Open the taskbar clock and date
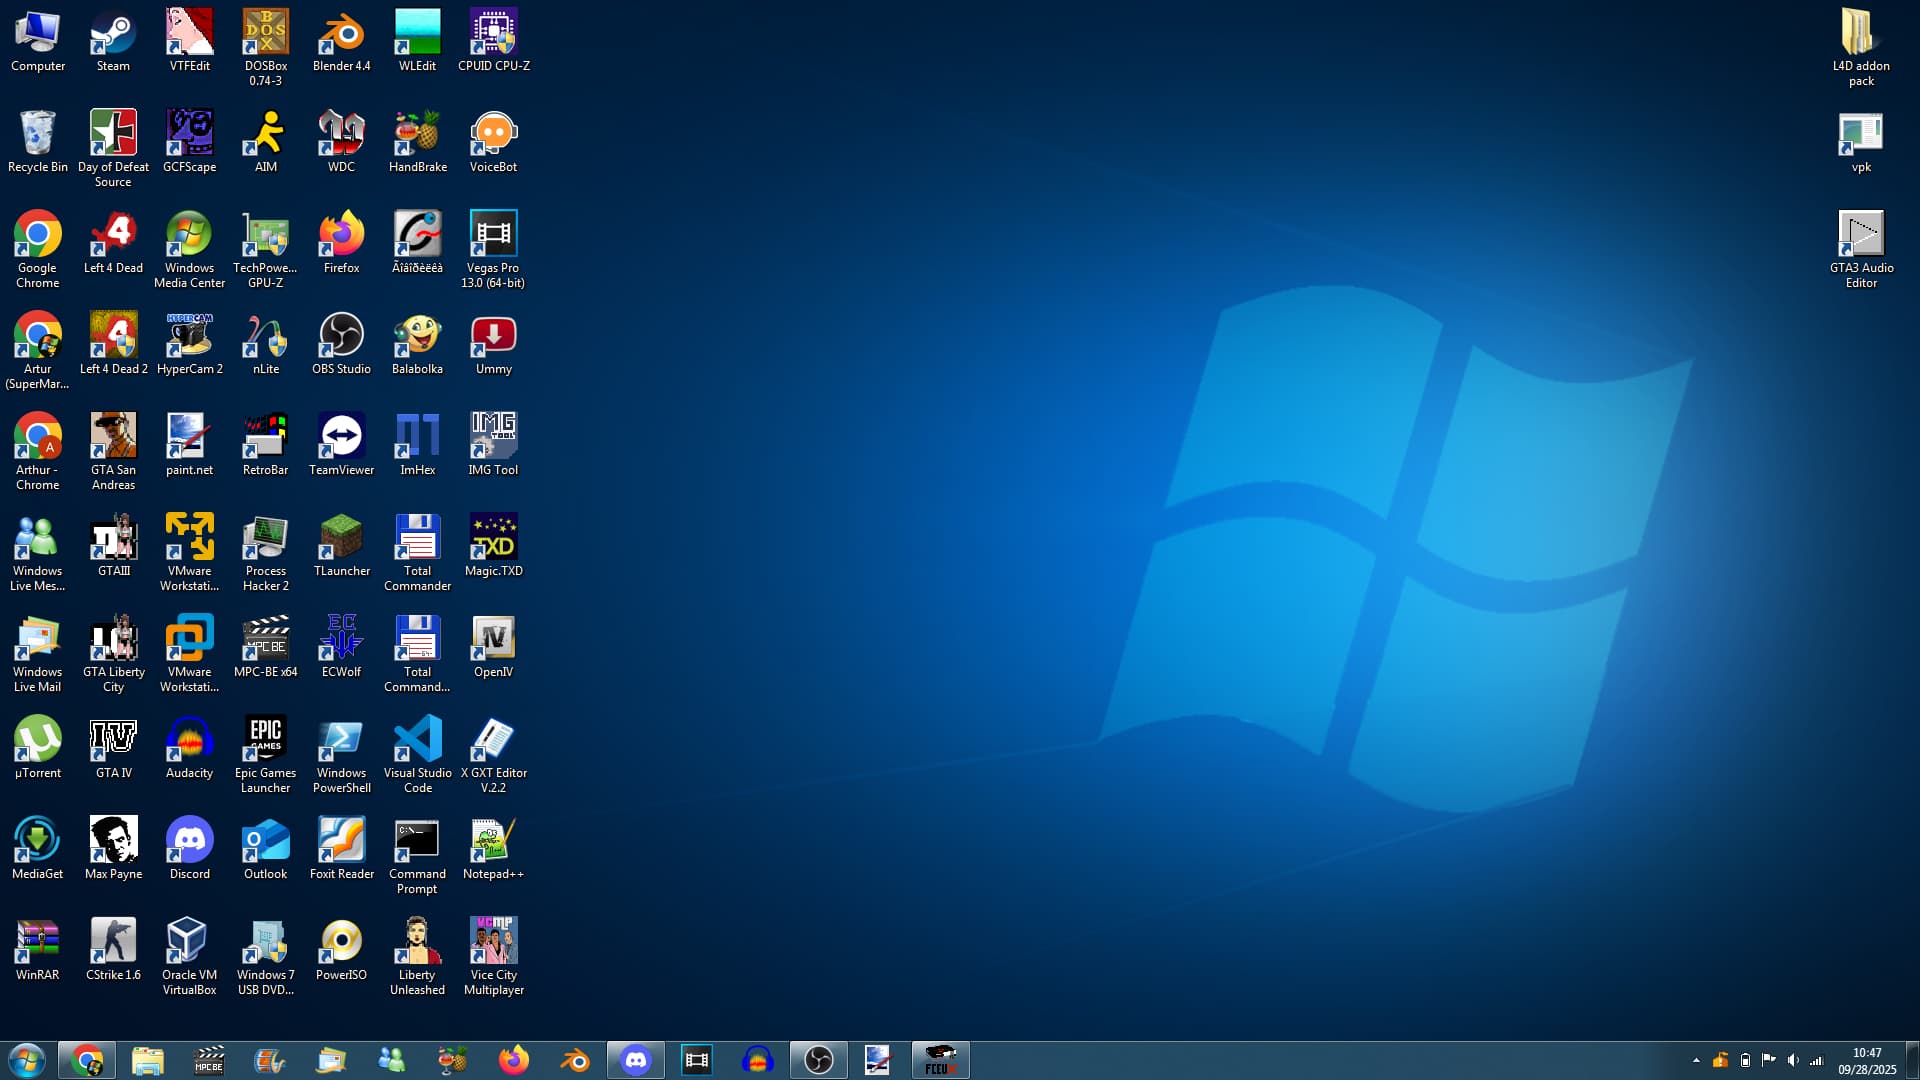The height and width of the screenshot is (1080, 1920). (1866, 1060)
